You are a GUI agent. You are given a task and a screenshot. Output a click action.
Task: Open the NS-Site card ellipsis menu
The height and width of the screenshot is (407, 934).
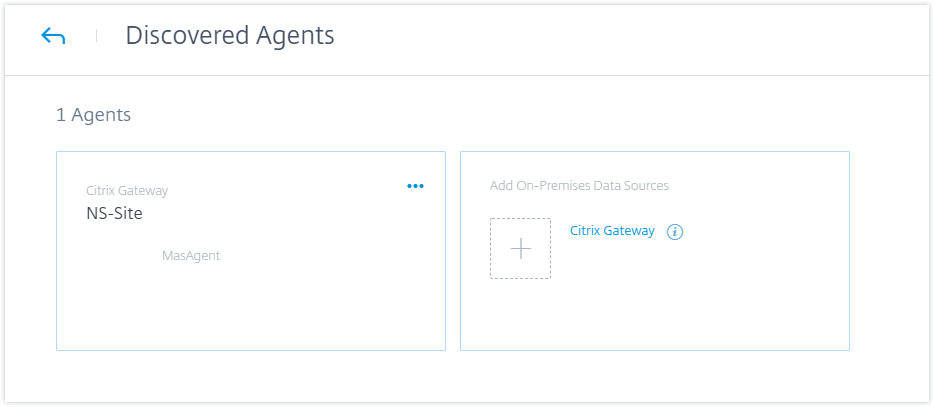pyautogui.click(x=415, y=186)
